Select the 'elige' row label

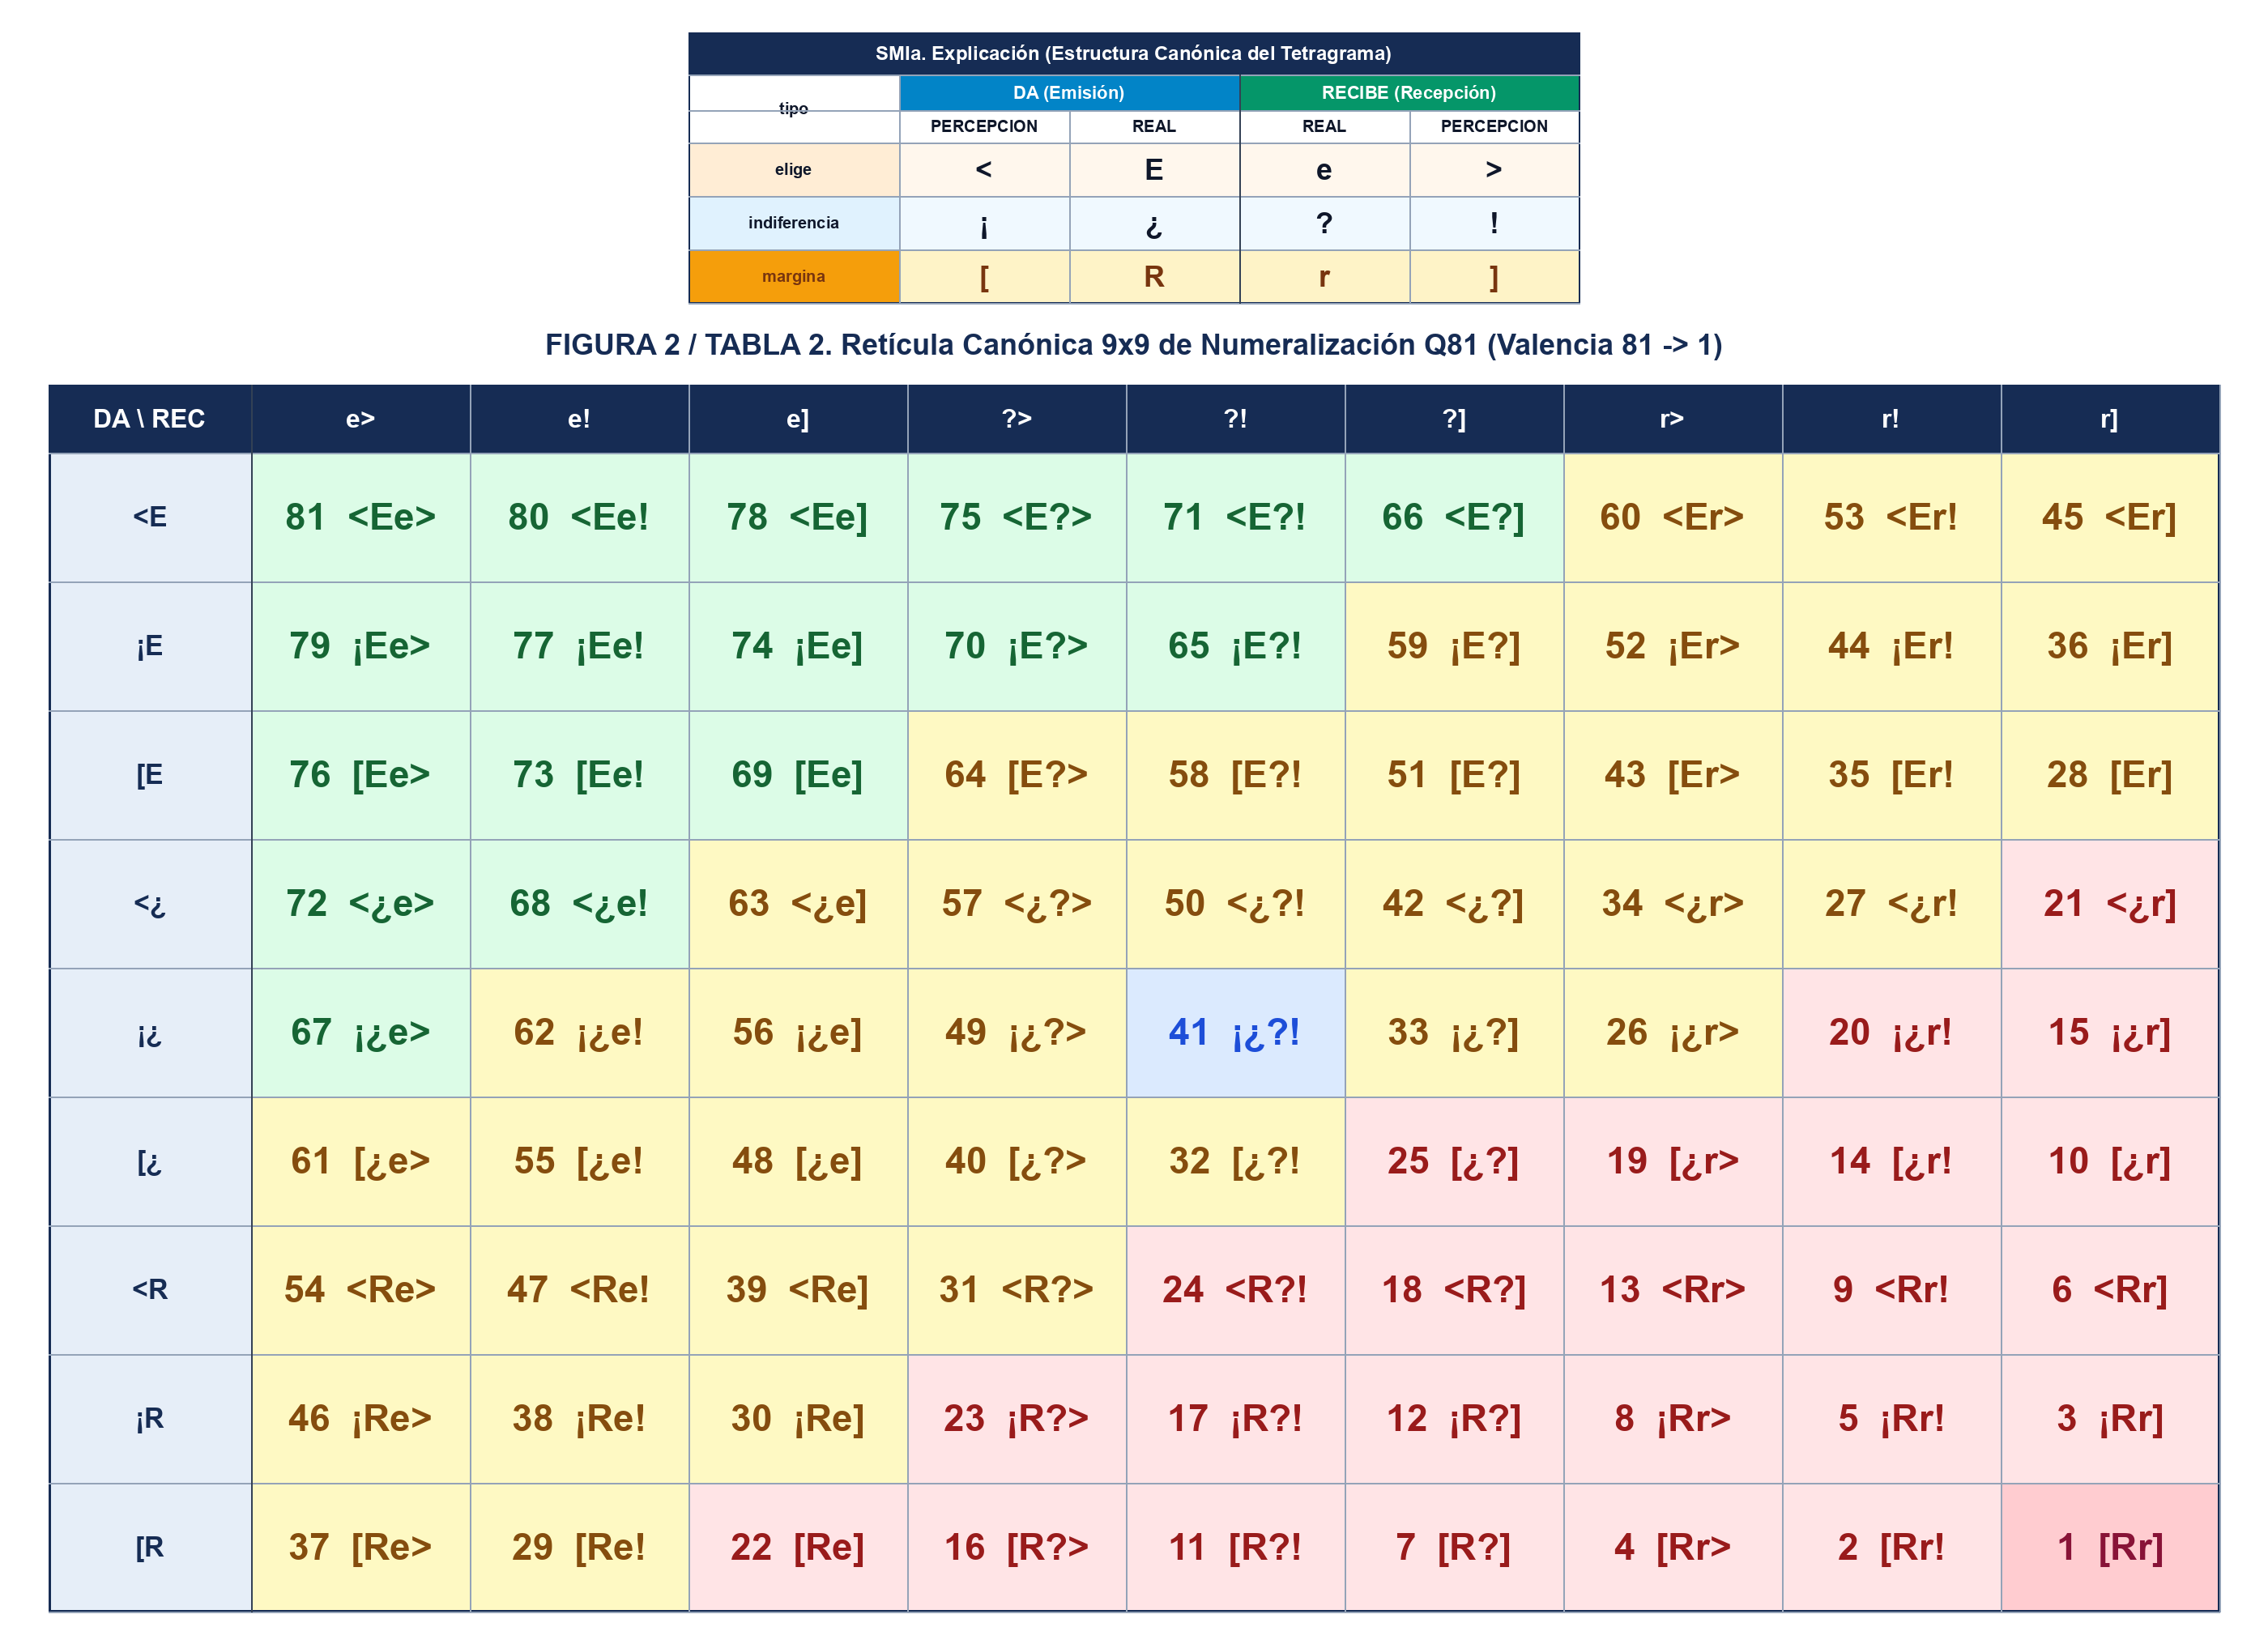(x=794, y=170)
